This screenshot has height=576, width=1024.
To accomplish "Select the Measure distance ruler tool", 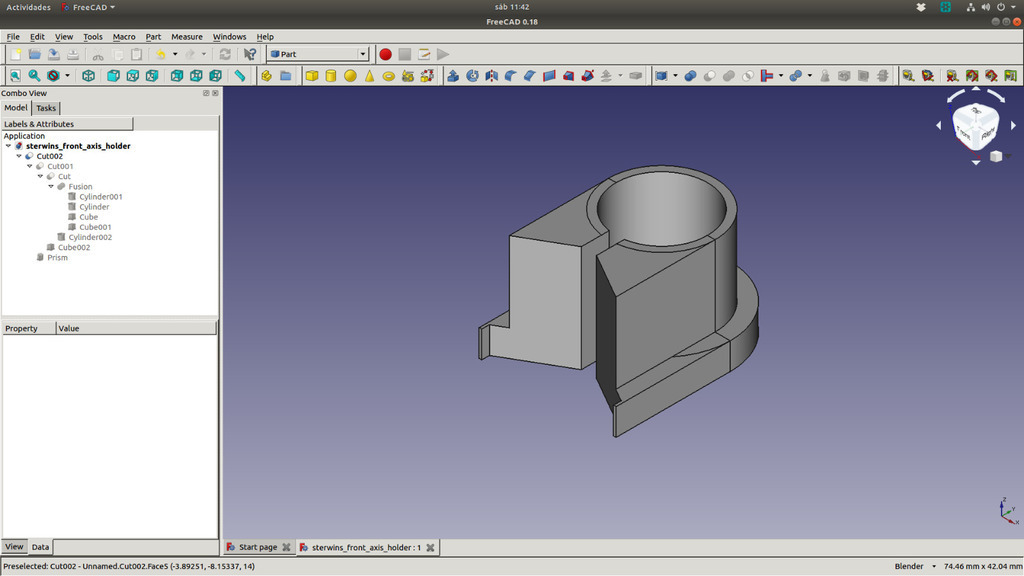I will click(240, 76).
